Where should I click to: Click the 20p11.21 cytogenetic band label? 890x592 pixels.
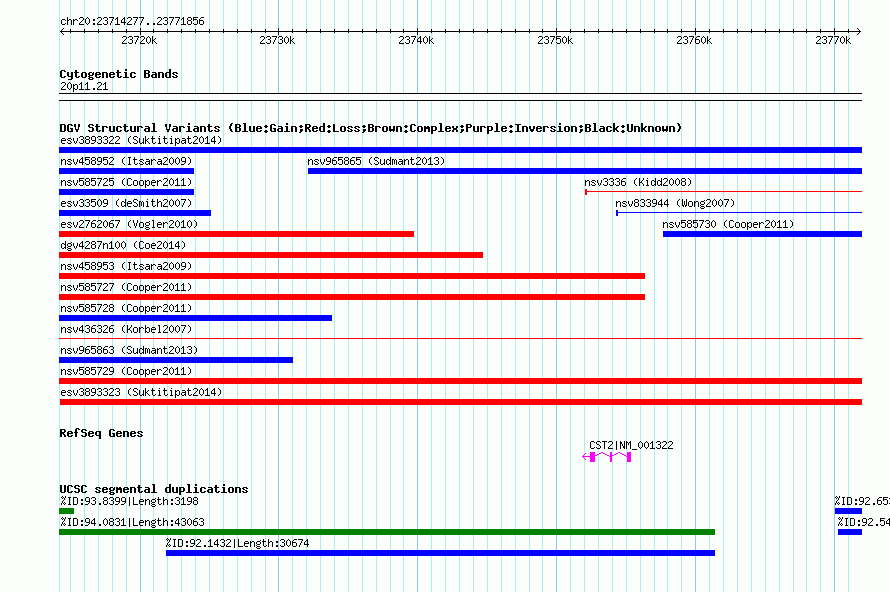tap(84, 86)
